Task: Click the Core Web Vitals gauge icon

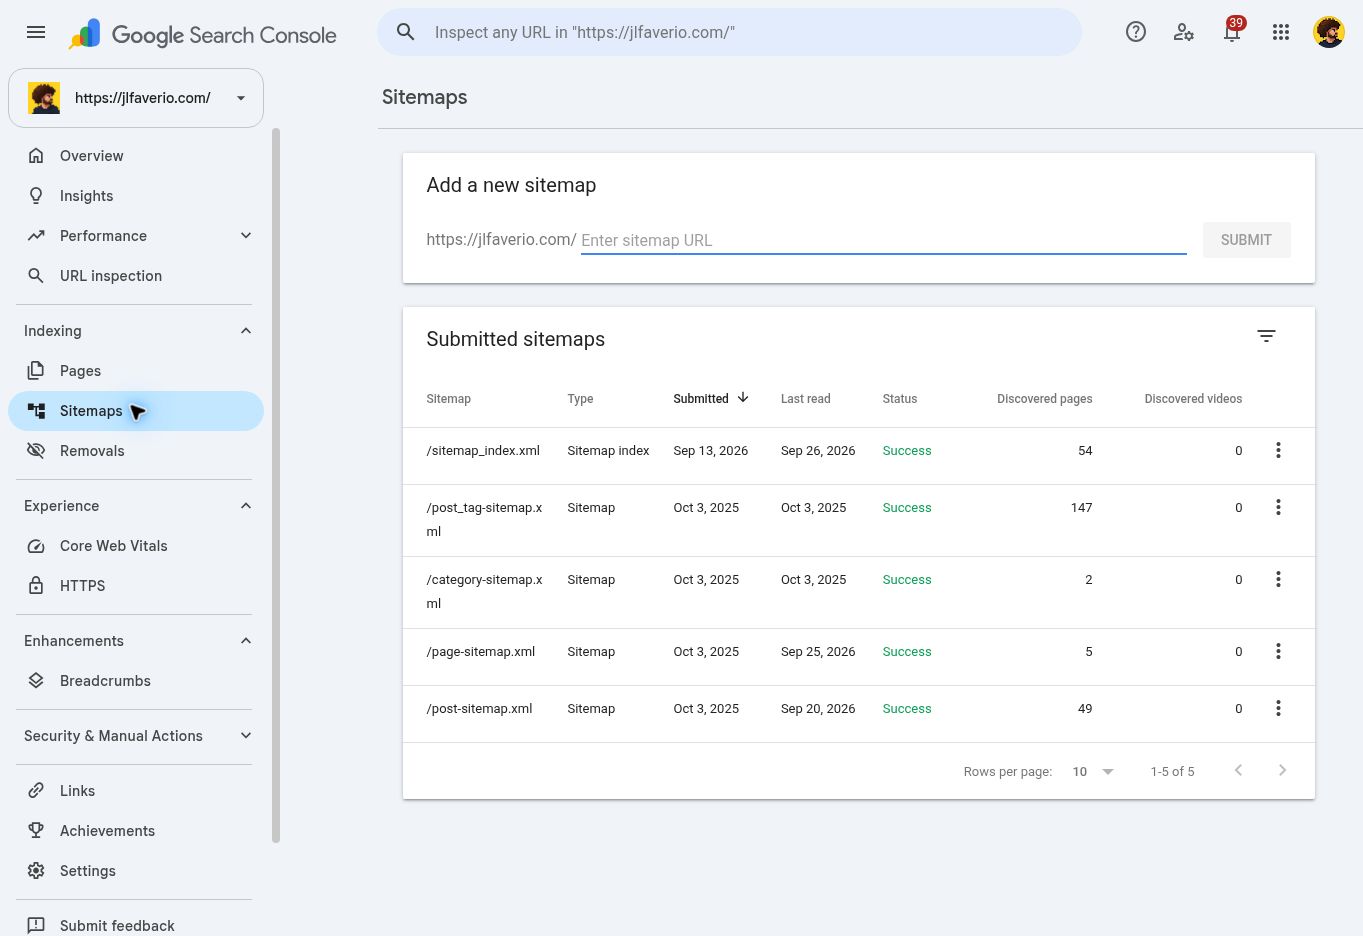Action: [x=36, y=546]
